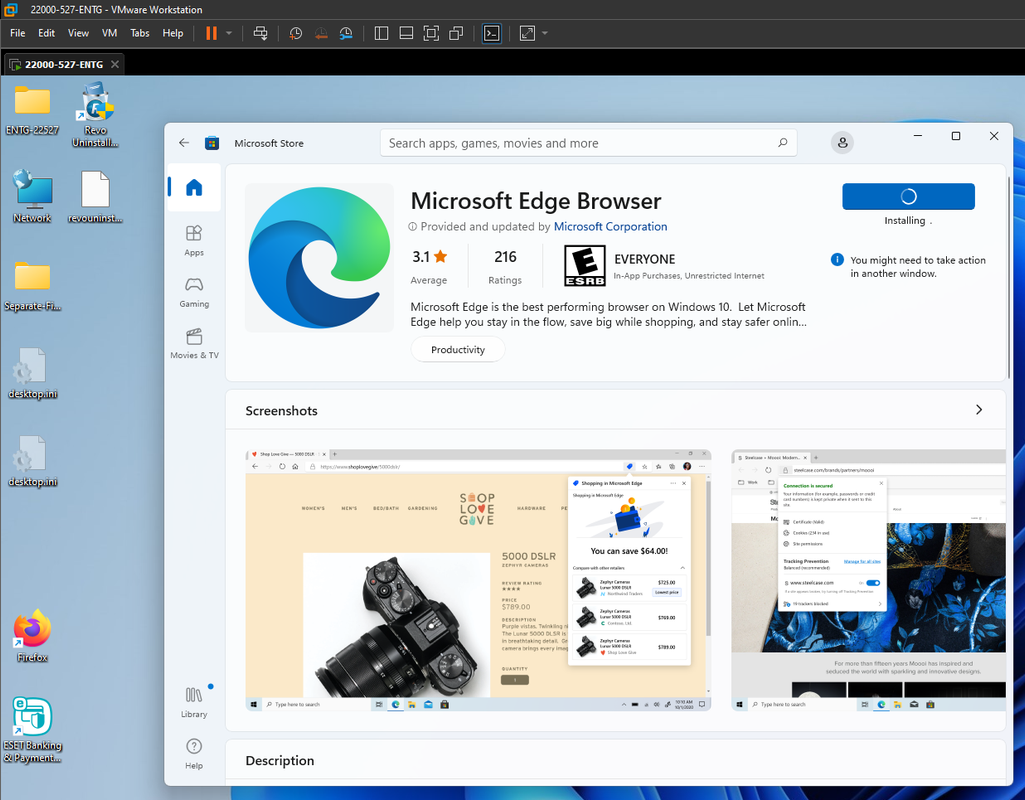Open the Gaming section in sidebar
1025x800 pixels.
click(x=194, y=292)
